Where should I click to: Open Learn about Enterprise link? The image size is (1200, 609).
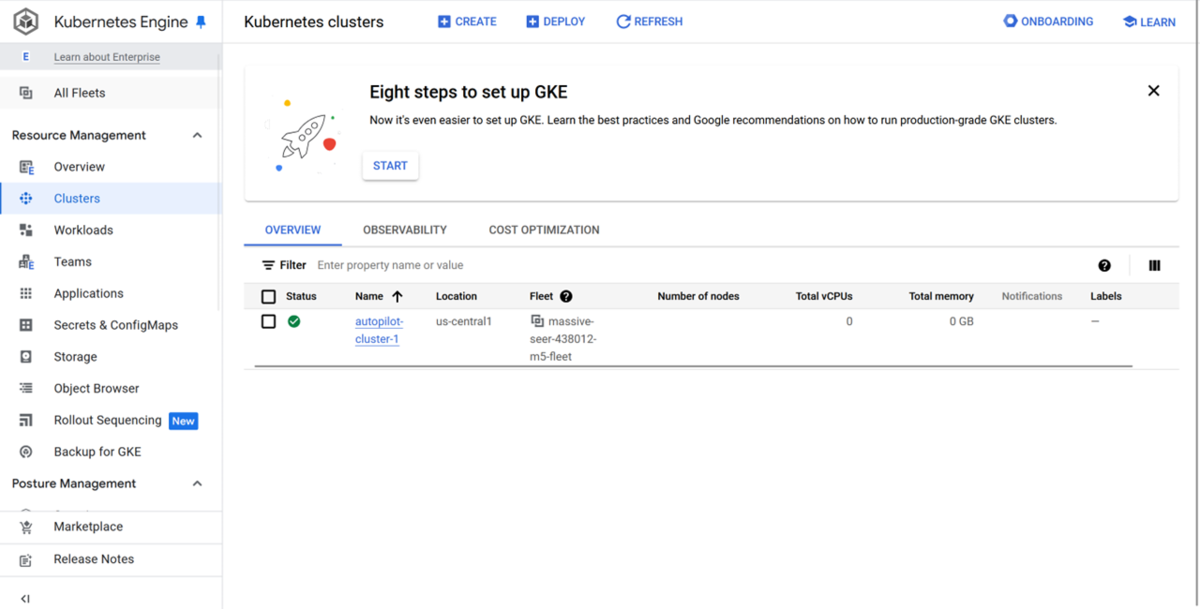tap(107, 57)
